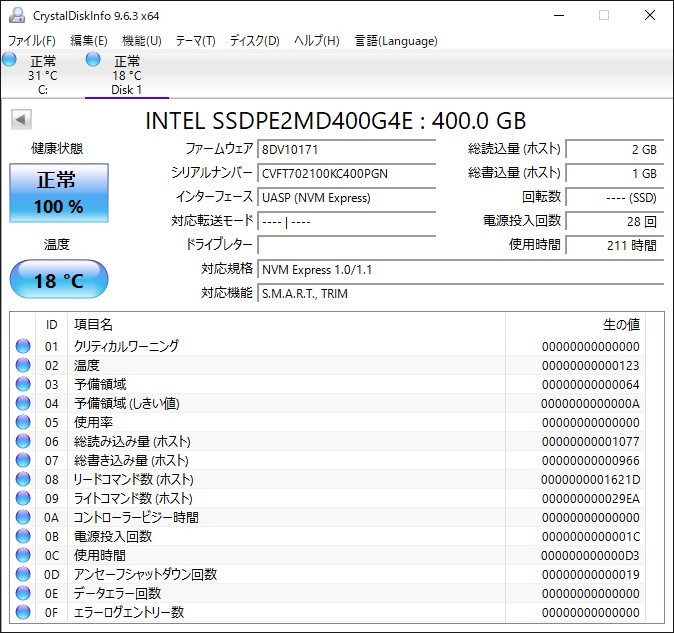Open the テーマ(T) menu
The width and height of the screenshot is (674, 633).
click(195, 41)
